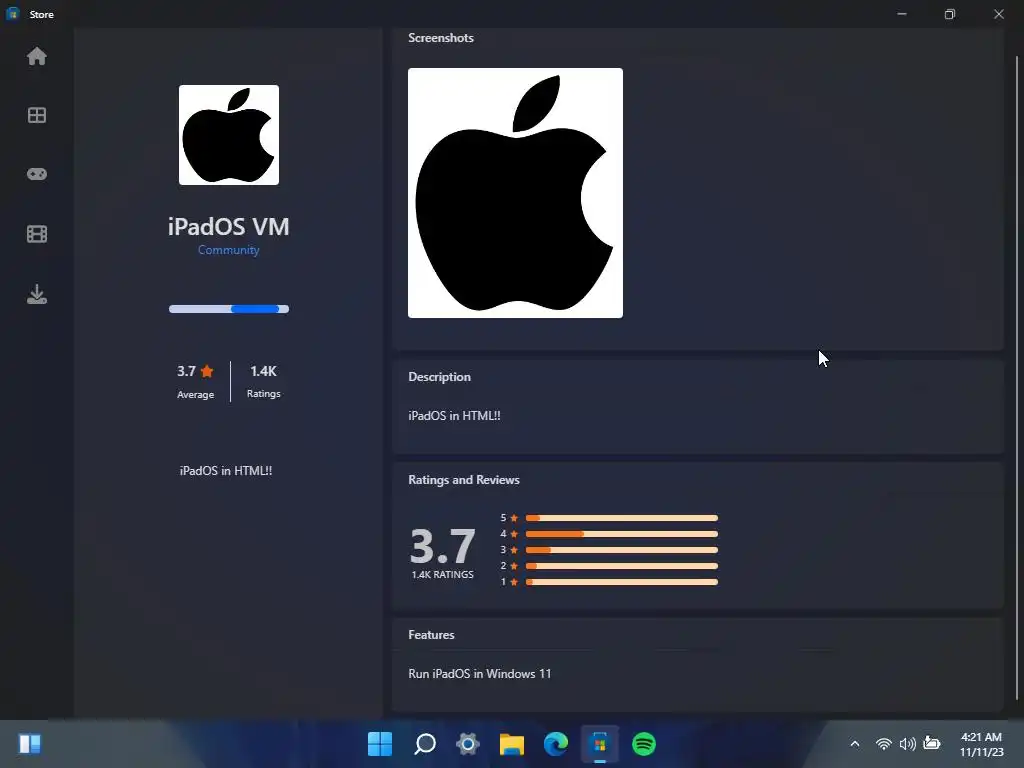Screen dimensions: 1024x768
Task: Click 'Run iPadOS in Windows 11' text
Action: (479, 674)
